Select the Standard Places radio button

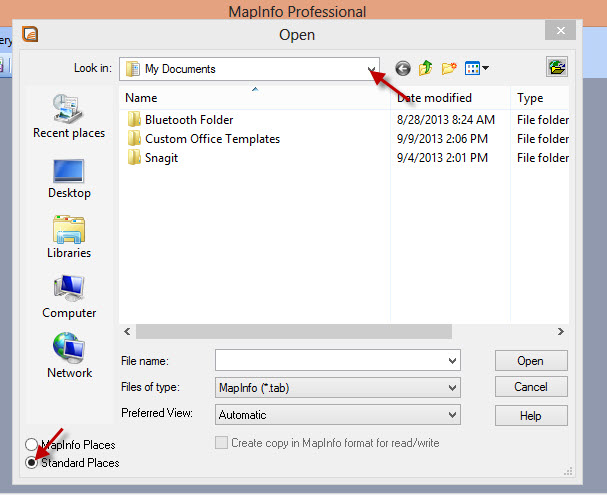click(x=31, y=462)
